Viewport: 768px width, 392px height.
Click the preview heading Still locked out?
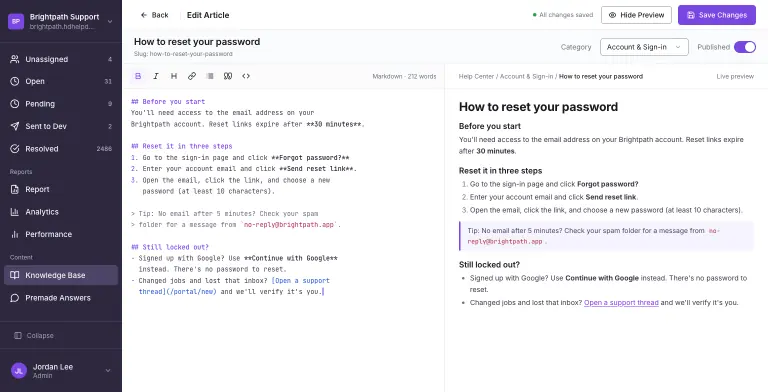pyautogui.click(x=489, y=265)
